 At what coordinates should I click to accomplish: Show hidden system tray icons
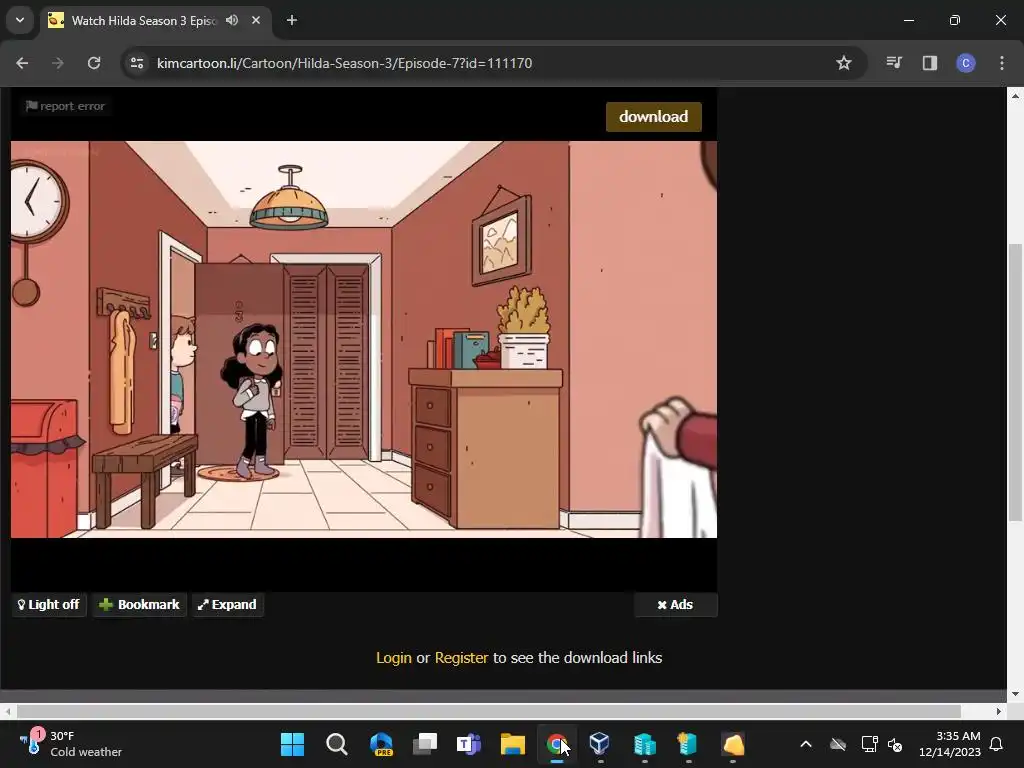806,744
